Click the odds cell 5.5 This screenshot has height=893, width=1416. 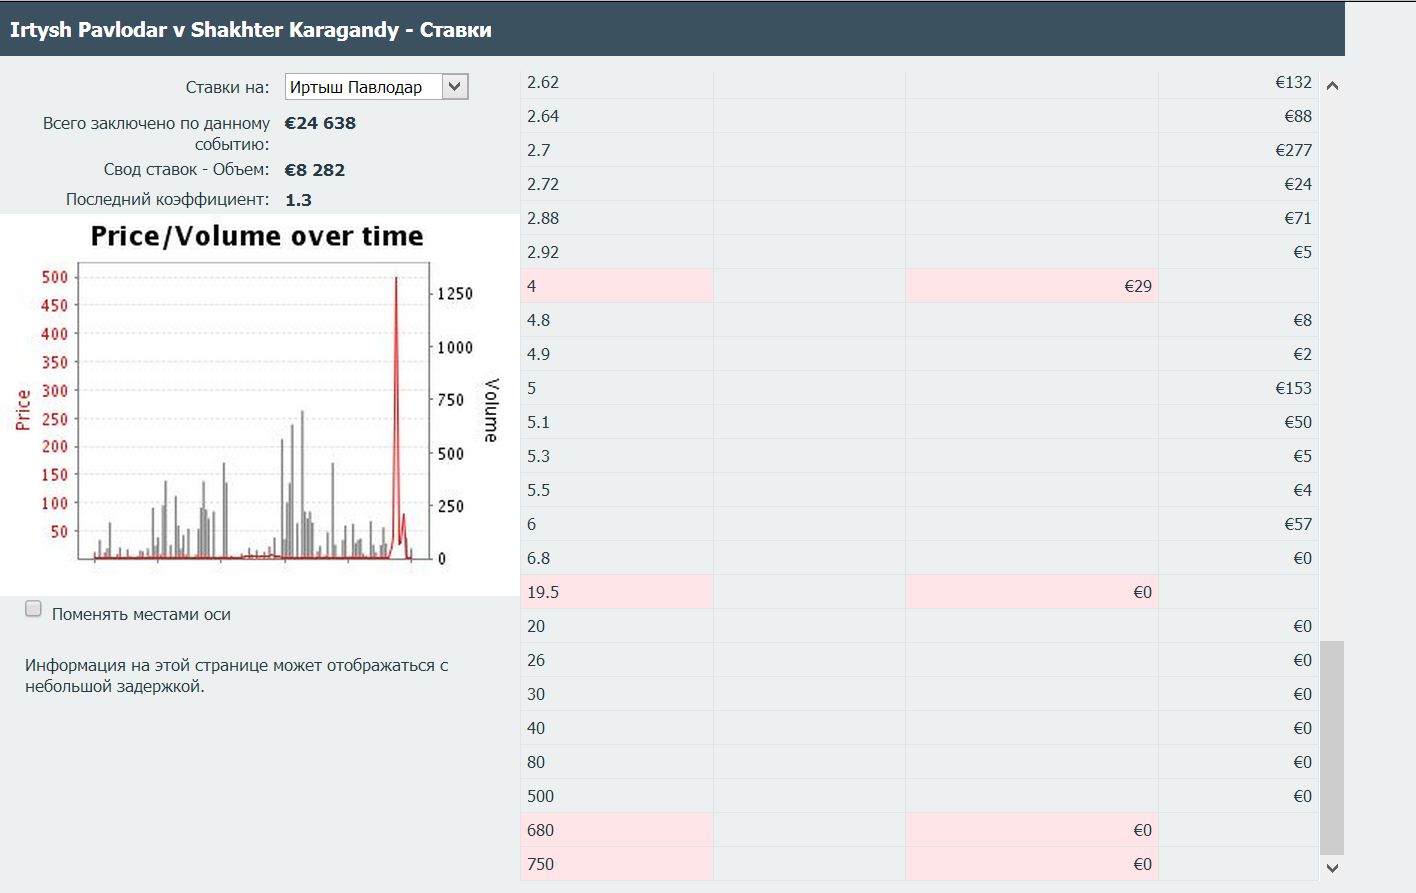pyautogui.click(x=617, y=490)
